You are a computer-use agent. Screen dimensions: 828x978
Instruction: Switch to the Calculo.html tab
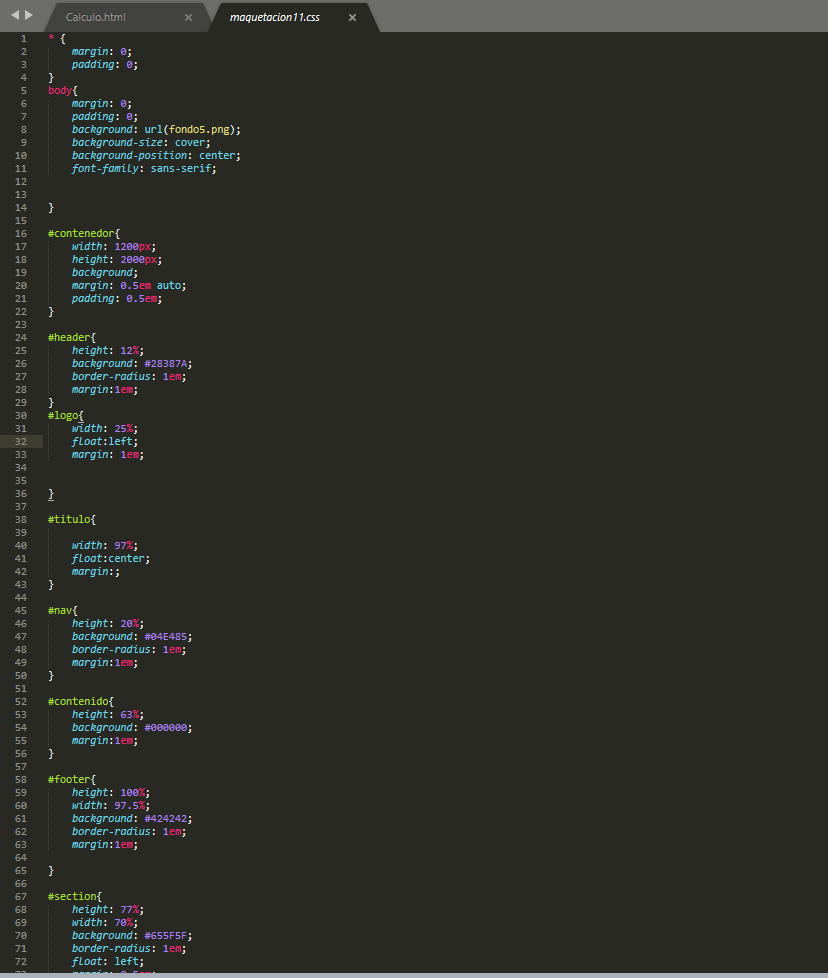(96, 18)
